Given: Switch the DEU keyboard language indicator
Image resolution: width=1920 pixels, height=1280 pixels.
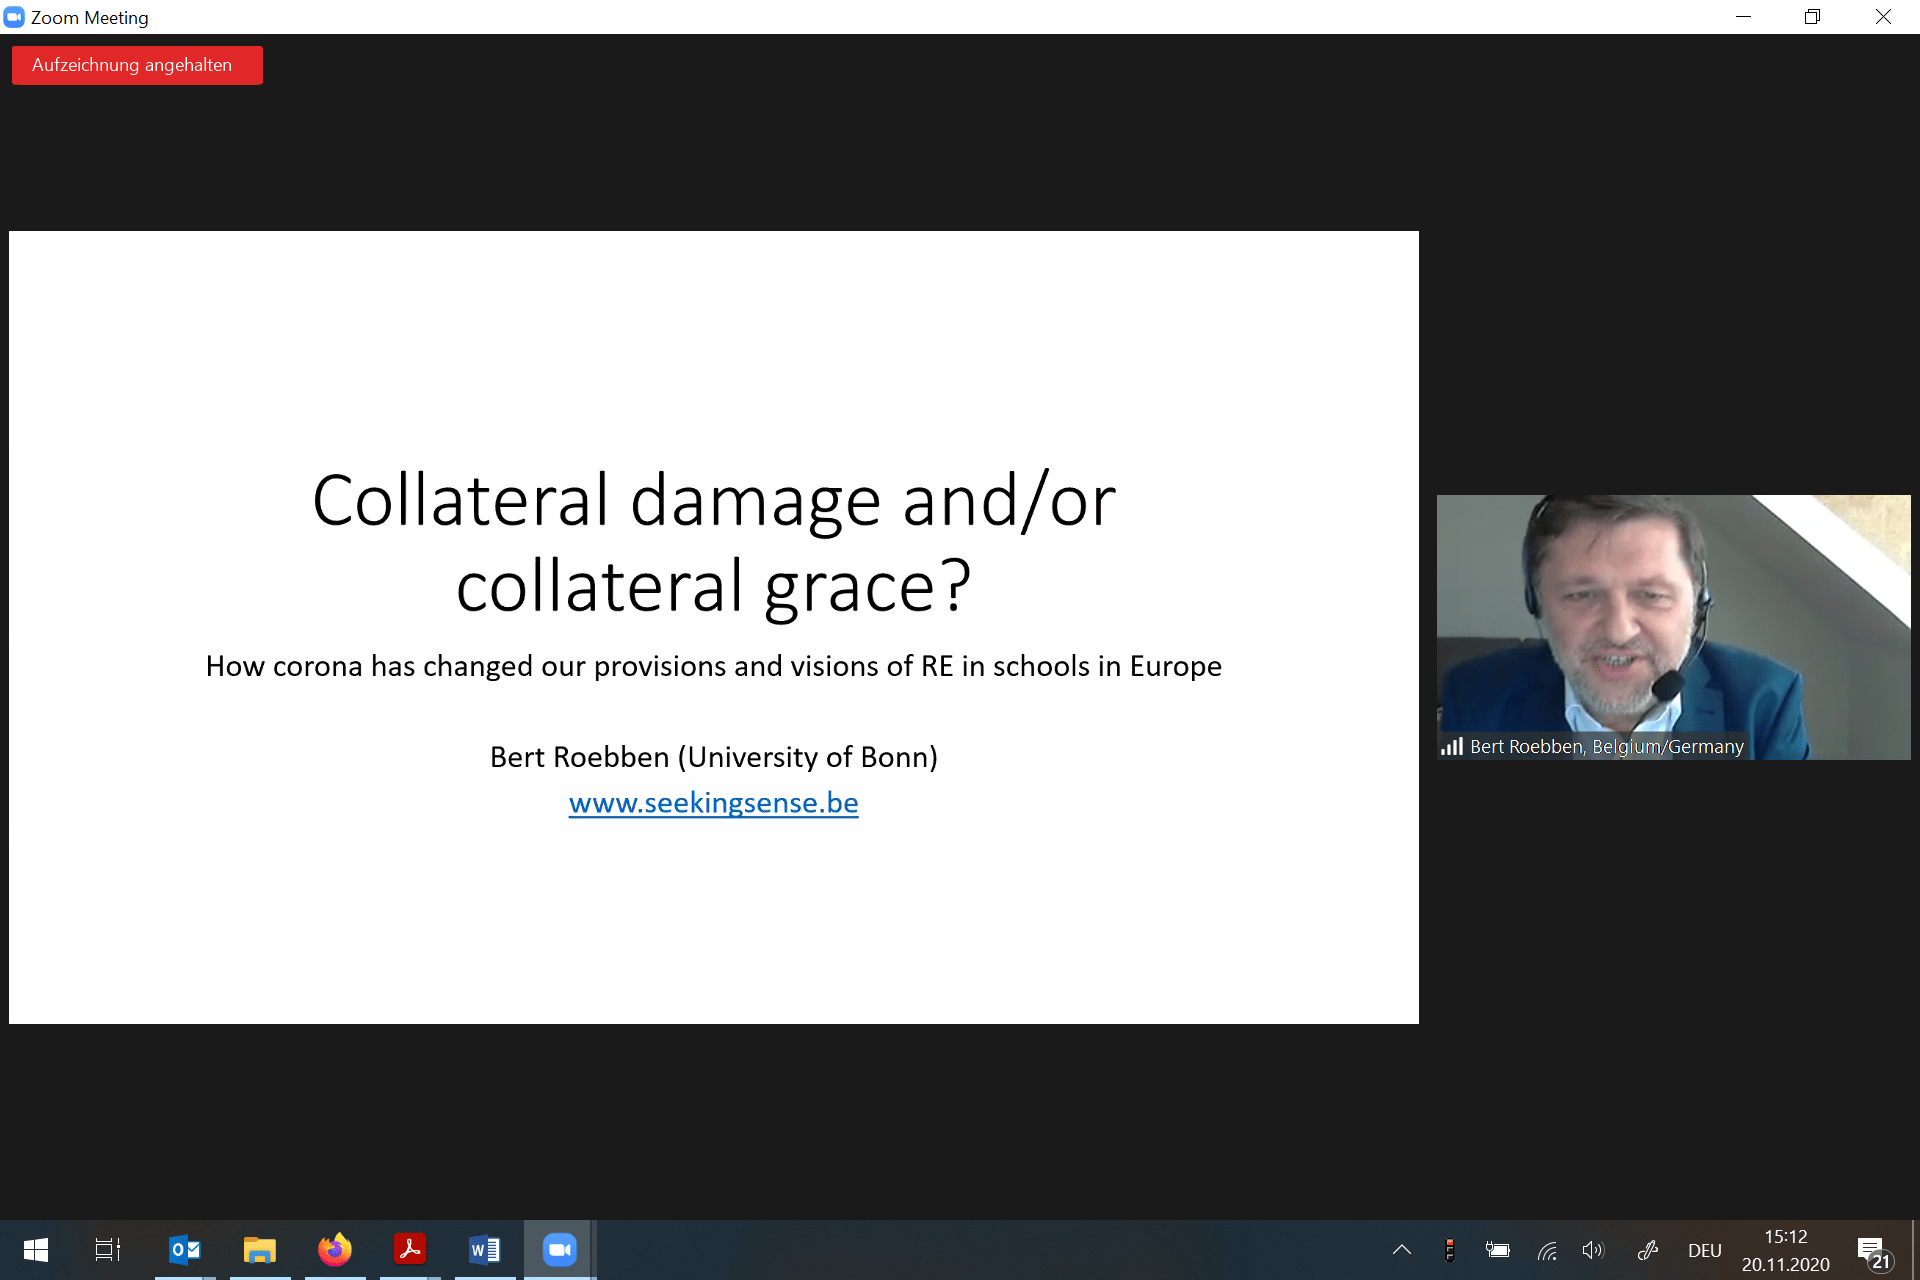Looking at the screenshot, I should (1705, 1251).
